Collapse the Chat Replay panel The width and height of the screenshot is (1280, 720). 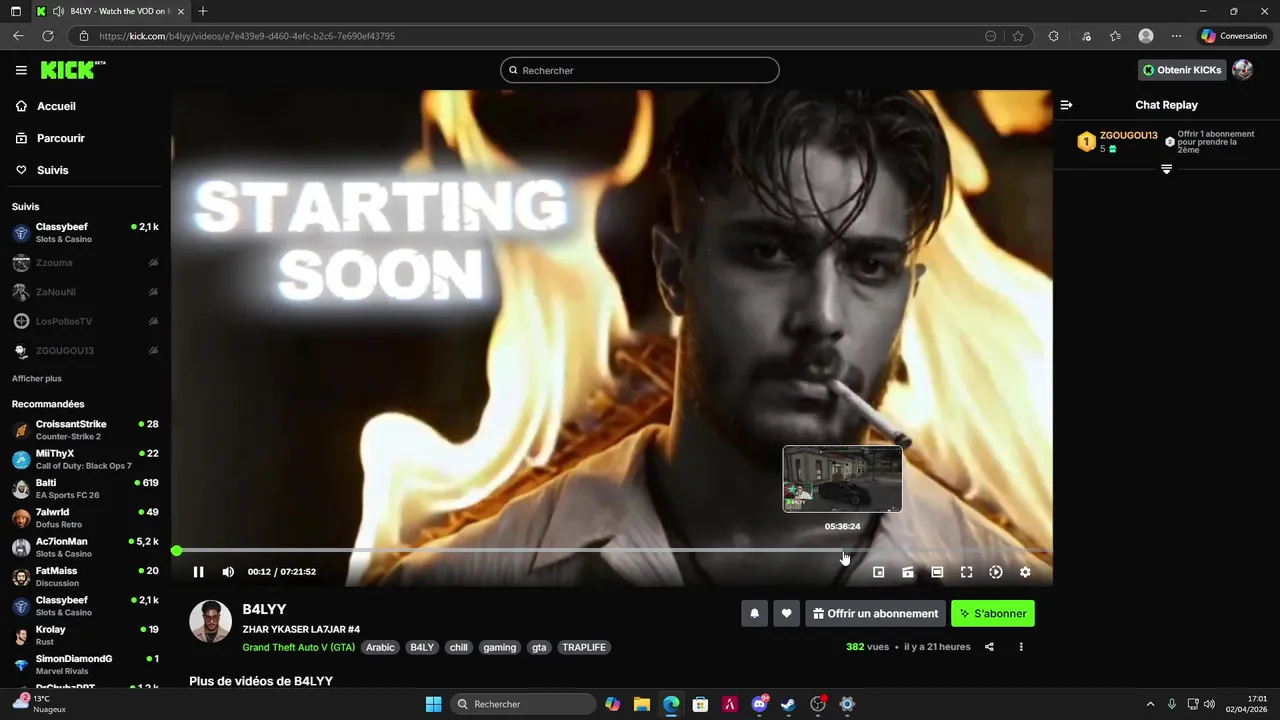(x=1066, y=105)
